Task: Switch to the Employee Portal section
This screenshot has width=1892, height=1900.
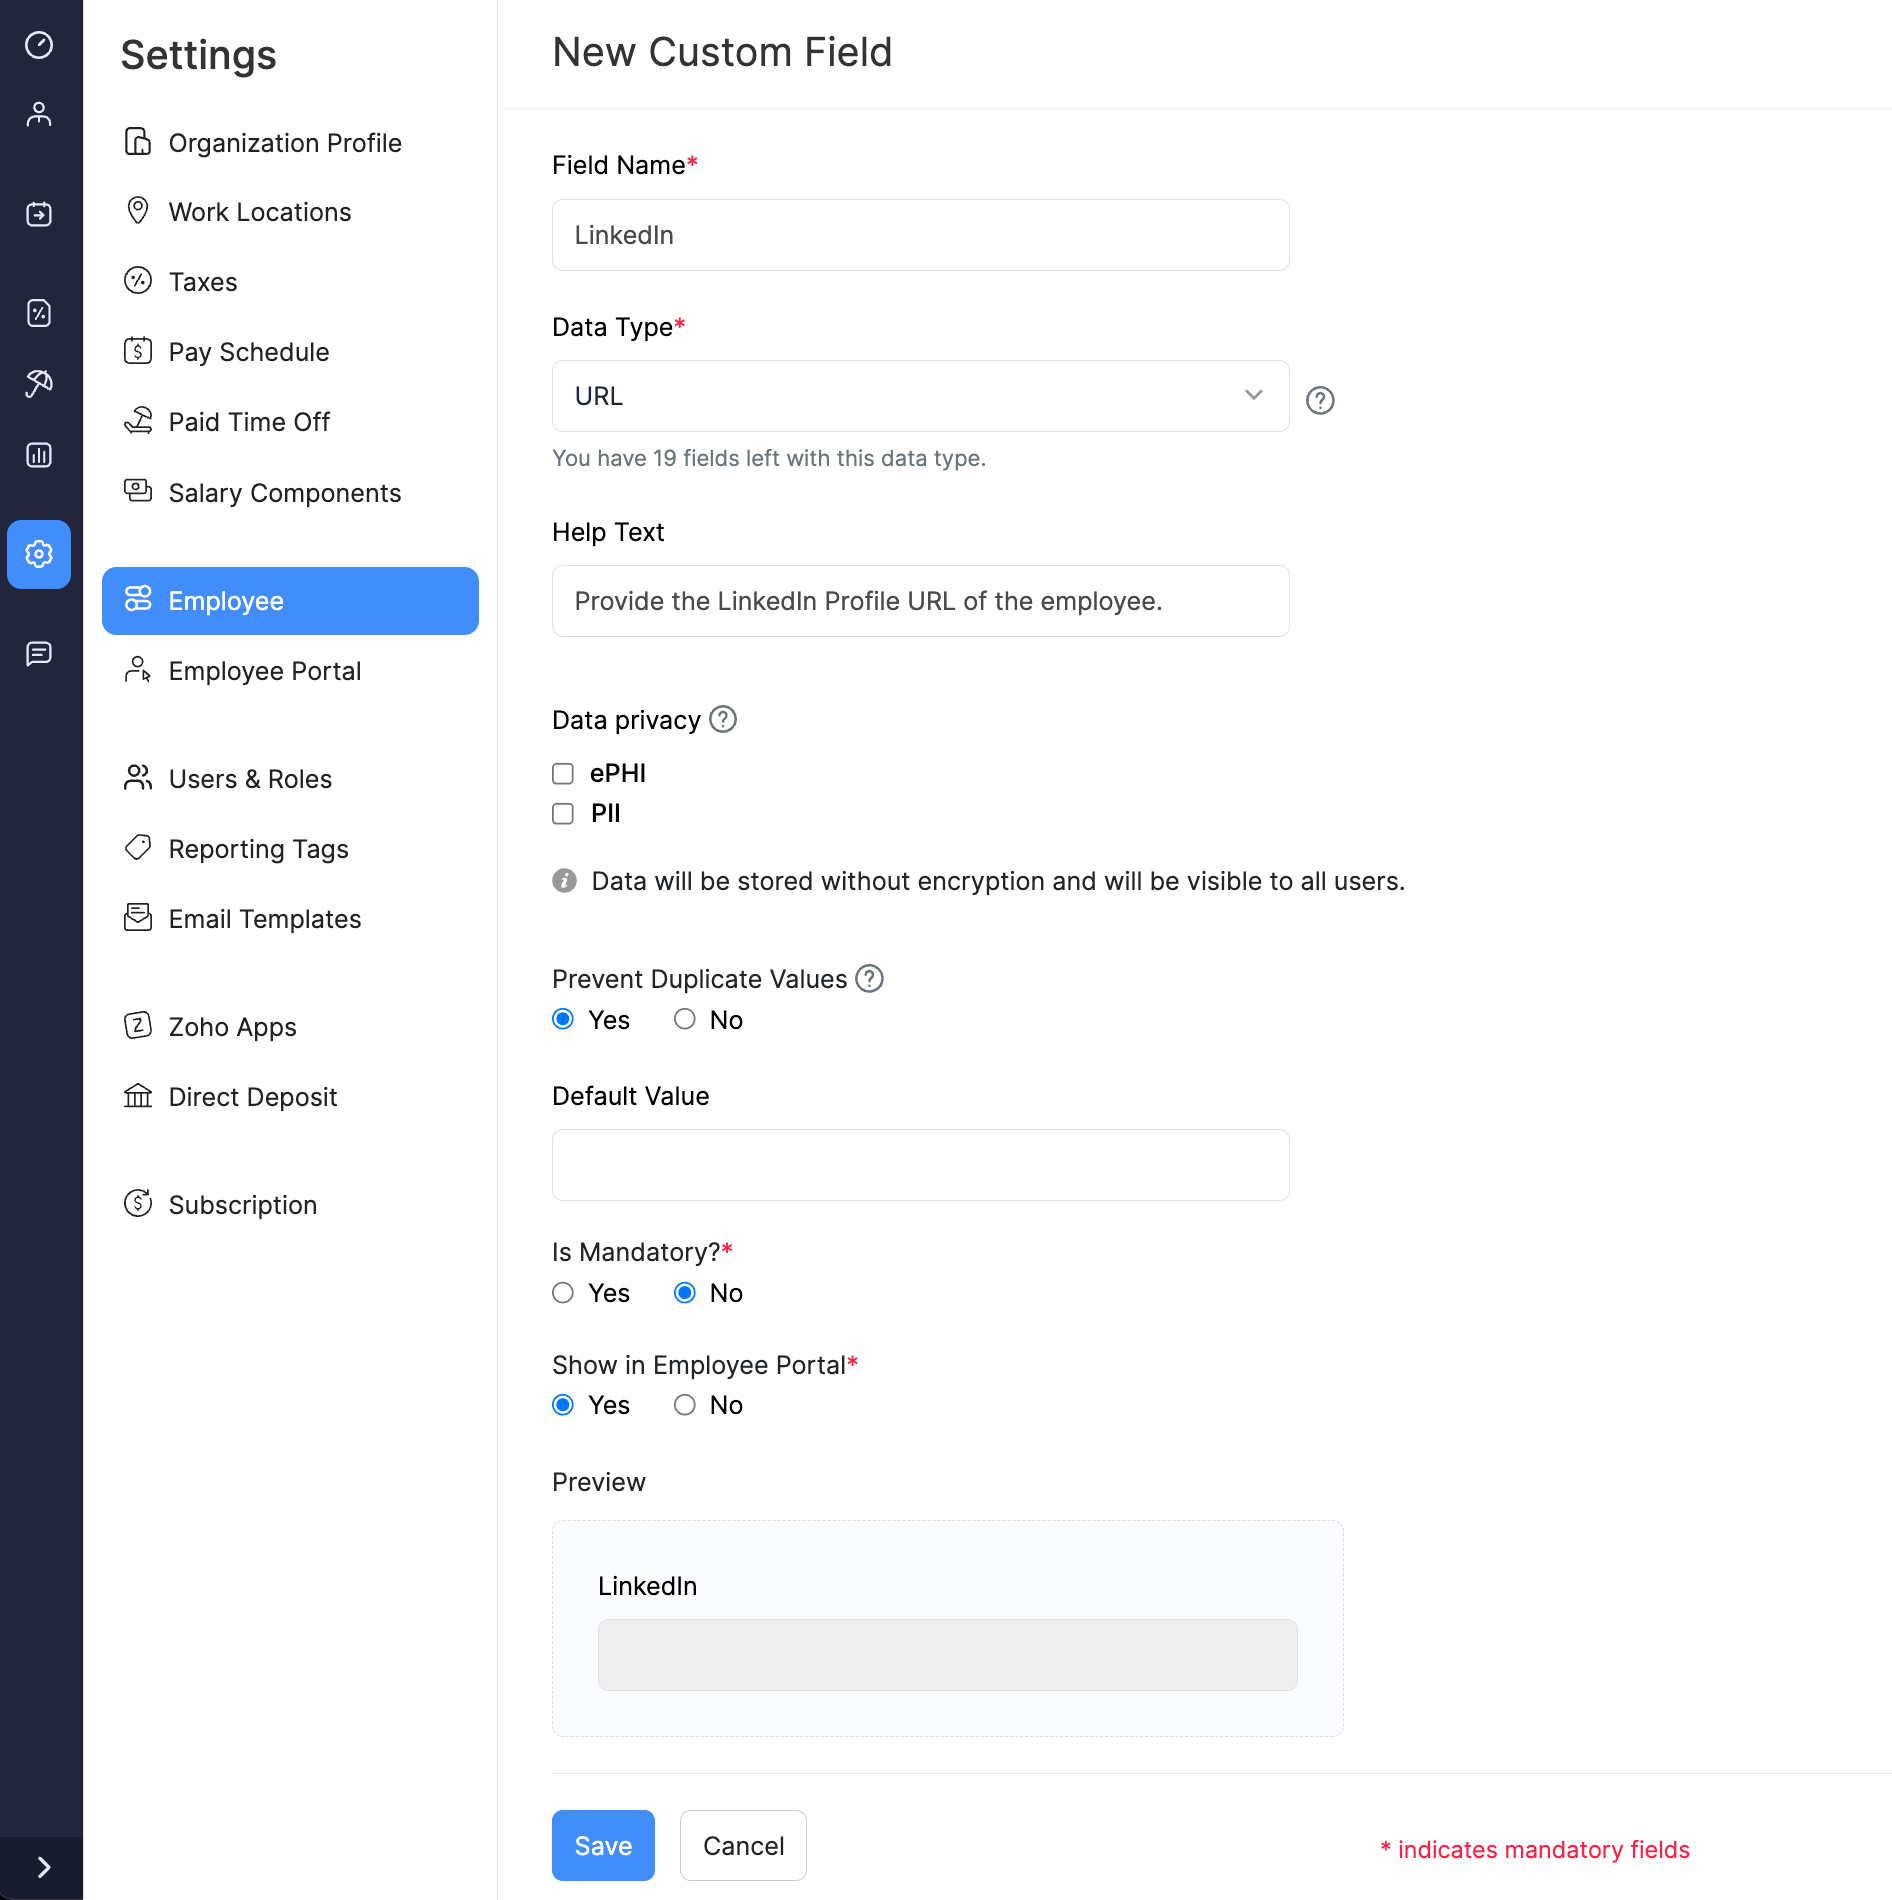Action: (265, 671)
